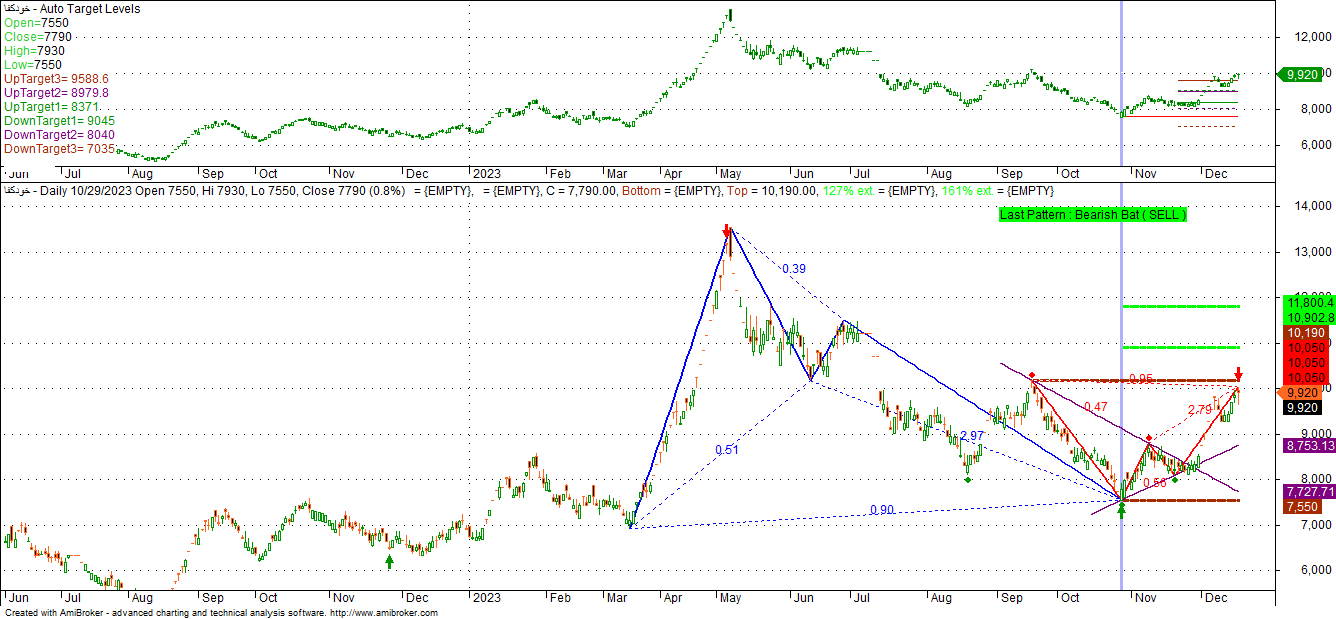Image resolution: width=1336 pixels, height=619 pixels.
Task: Click the 161% ext. readout
Action: point(966,190)
